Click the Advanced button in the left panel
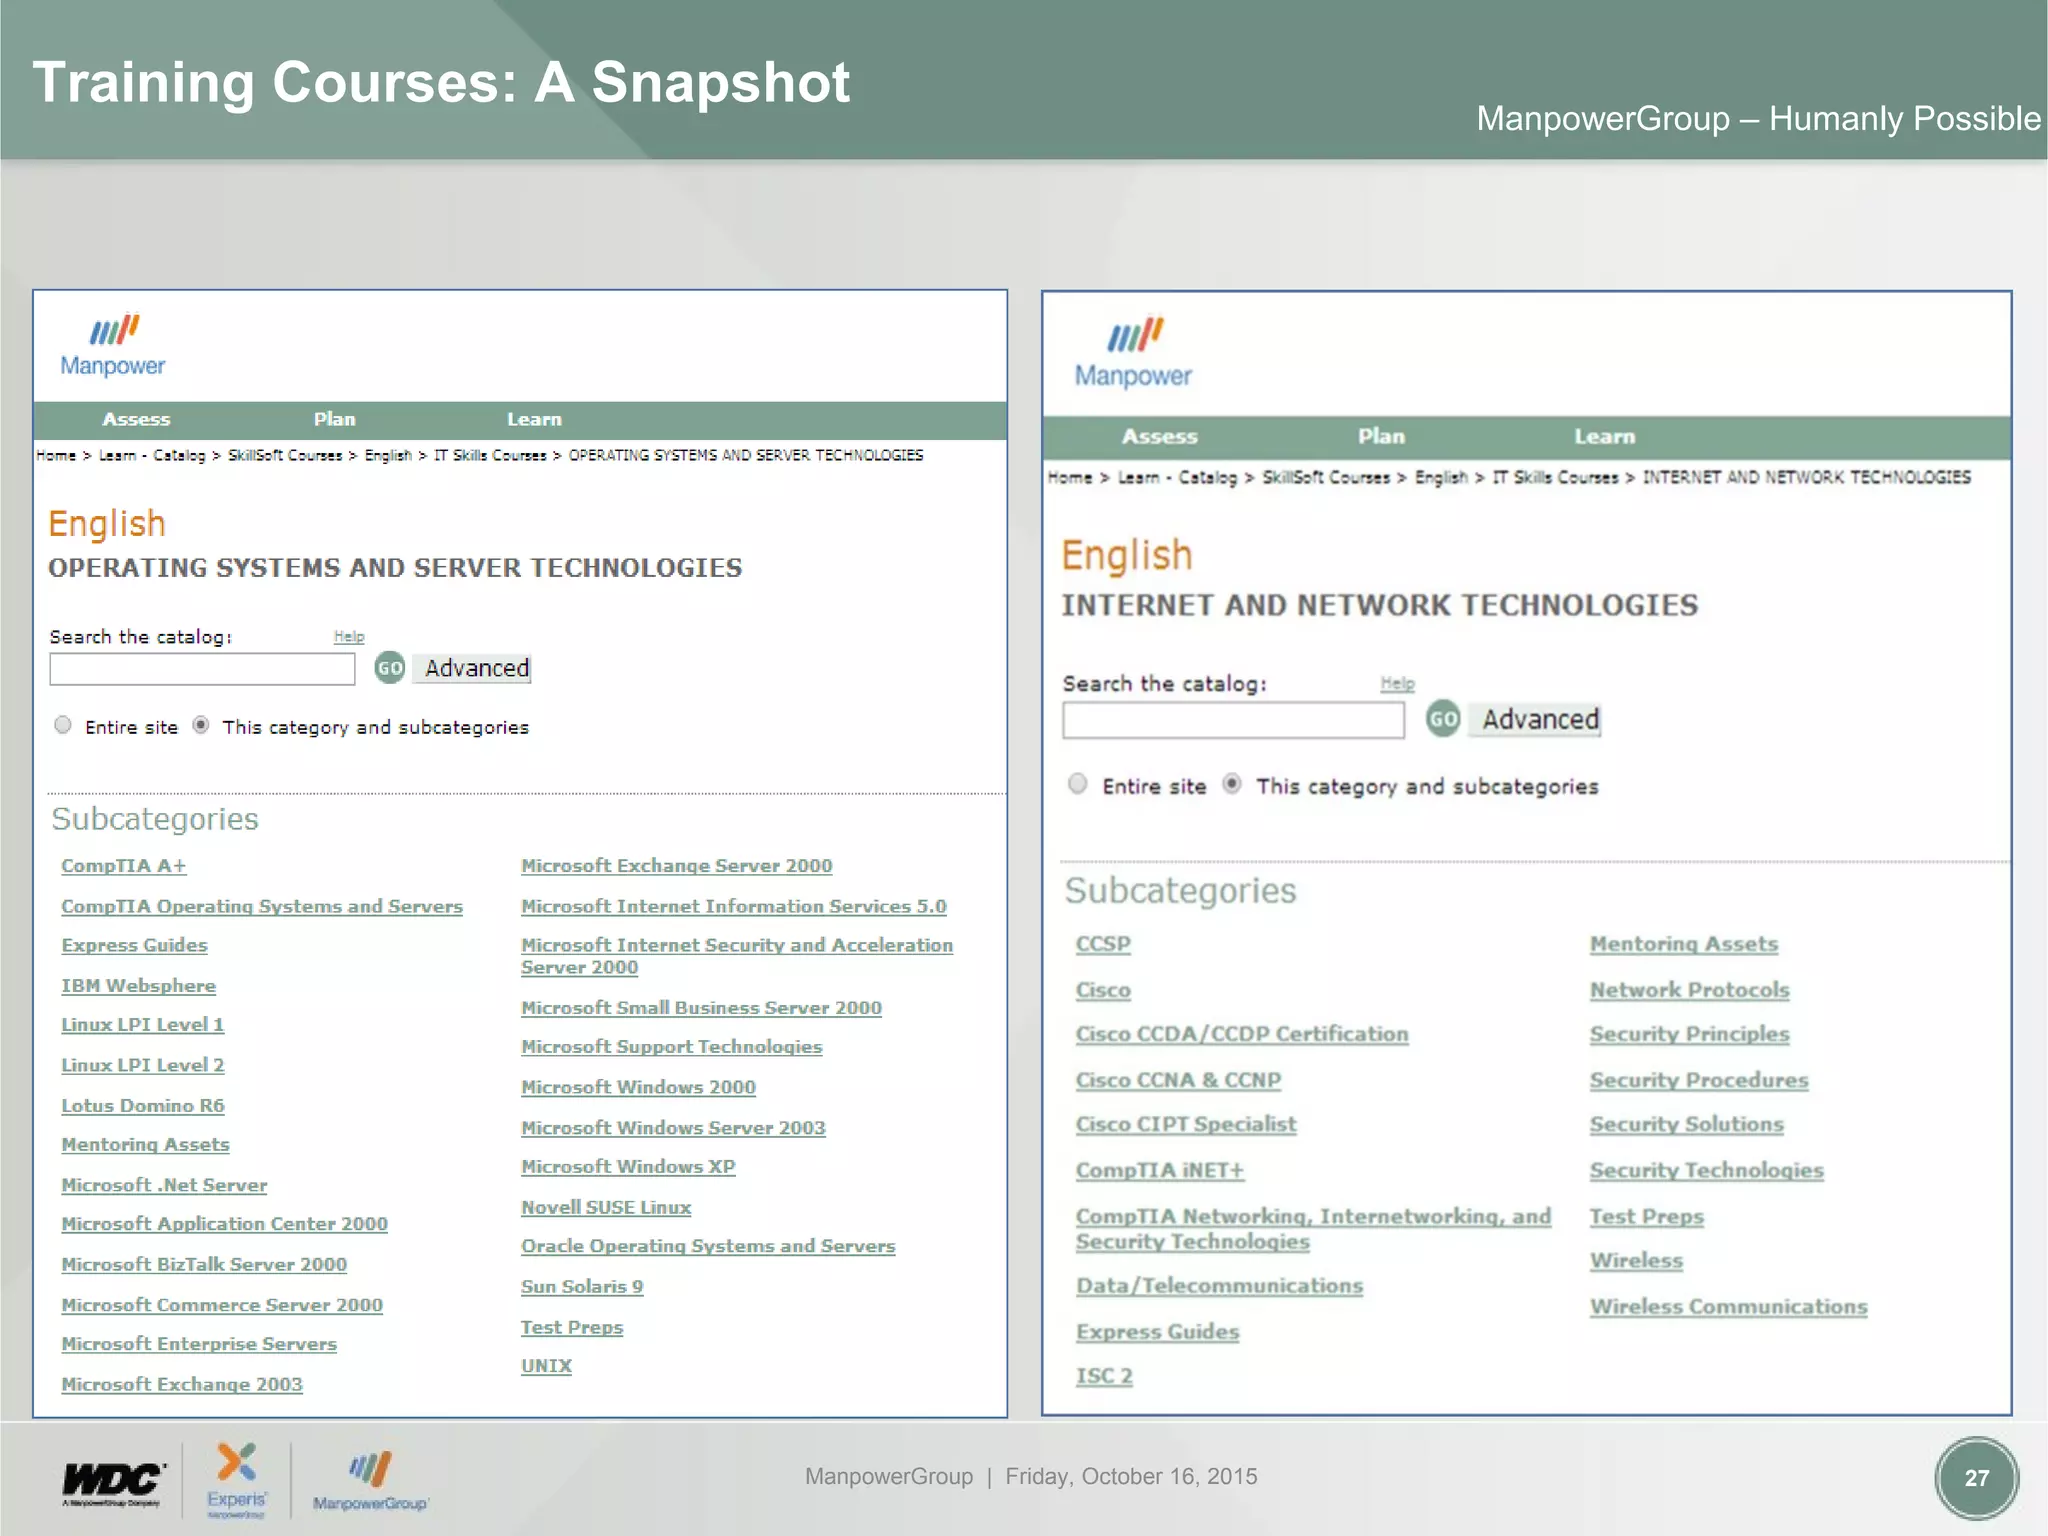 point(472,668)
